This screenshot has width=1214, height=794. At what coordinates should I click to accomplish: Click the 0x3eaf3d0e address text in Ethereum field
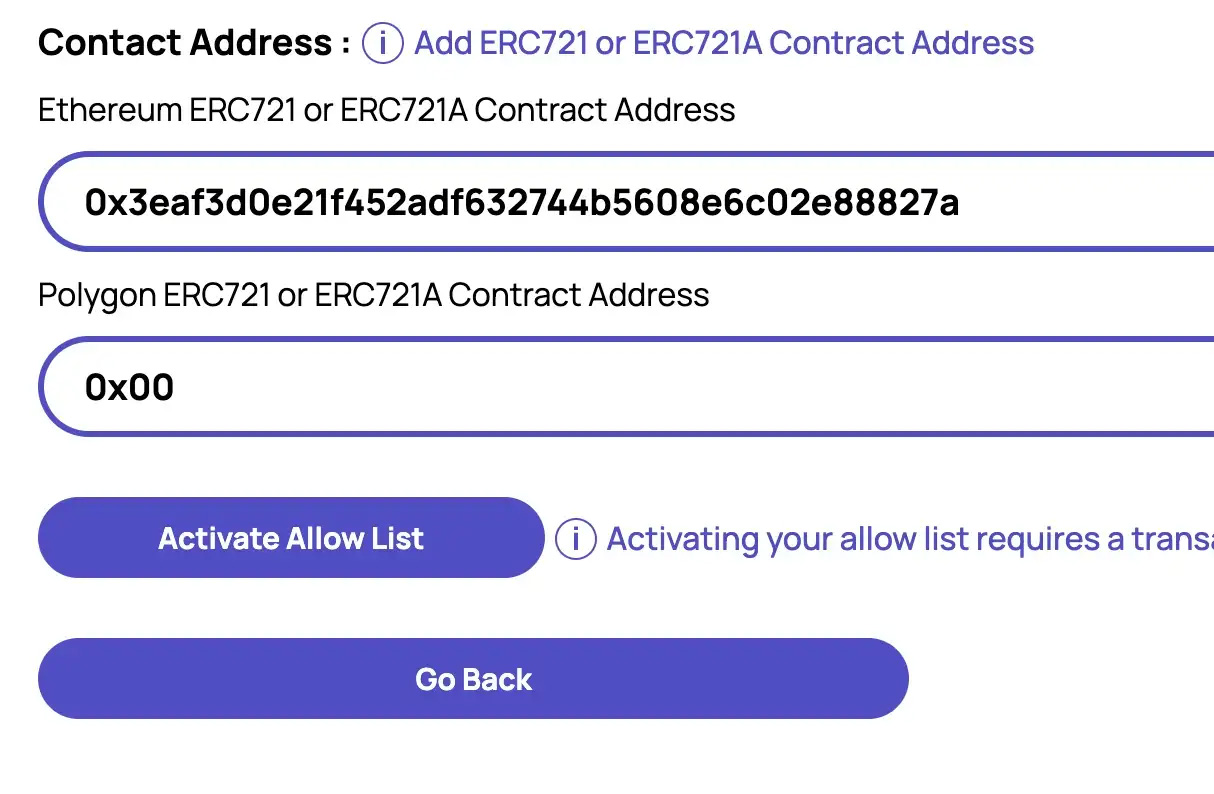pos(521,203)
